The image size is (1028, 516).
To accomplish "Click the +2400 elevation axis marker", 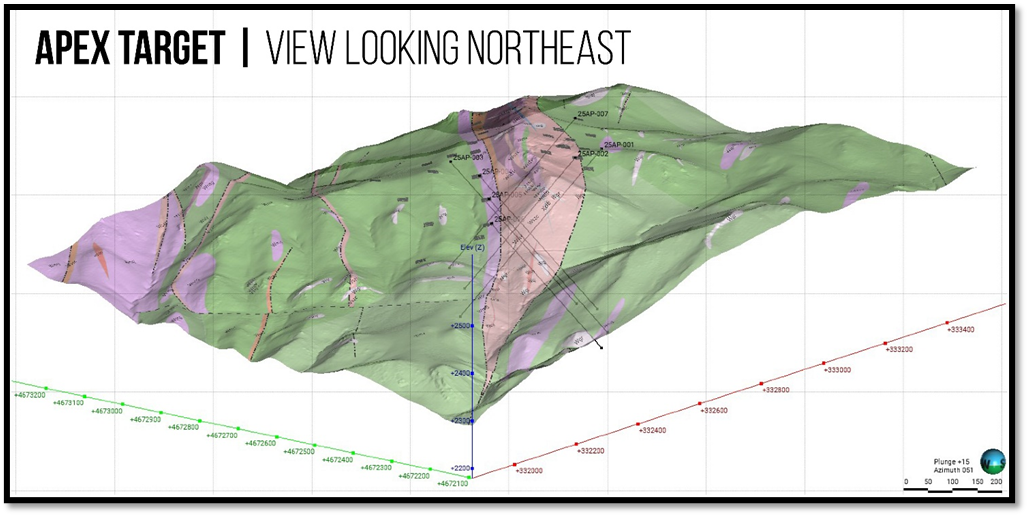I will [459, 373].
